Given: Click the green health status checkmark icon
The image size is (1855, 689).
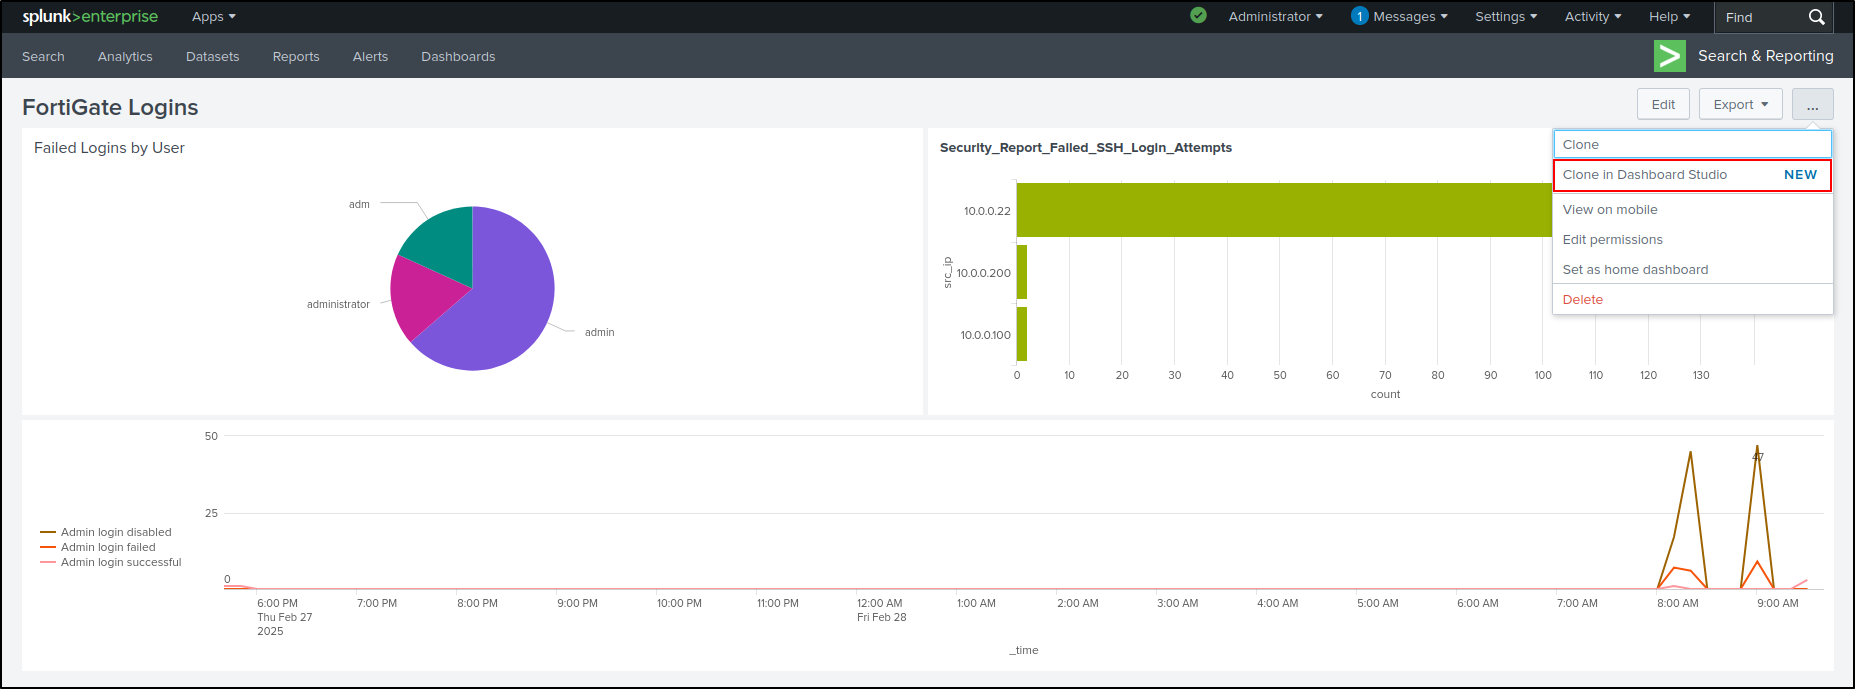Looking at the screenshot, I should click(1198, 16).
